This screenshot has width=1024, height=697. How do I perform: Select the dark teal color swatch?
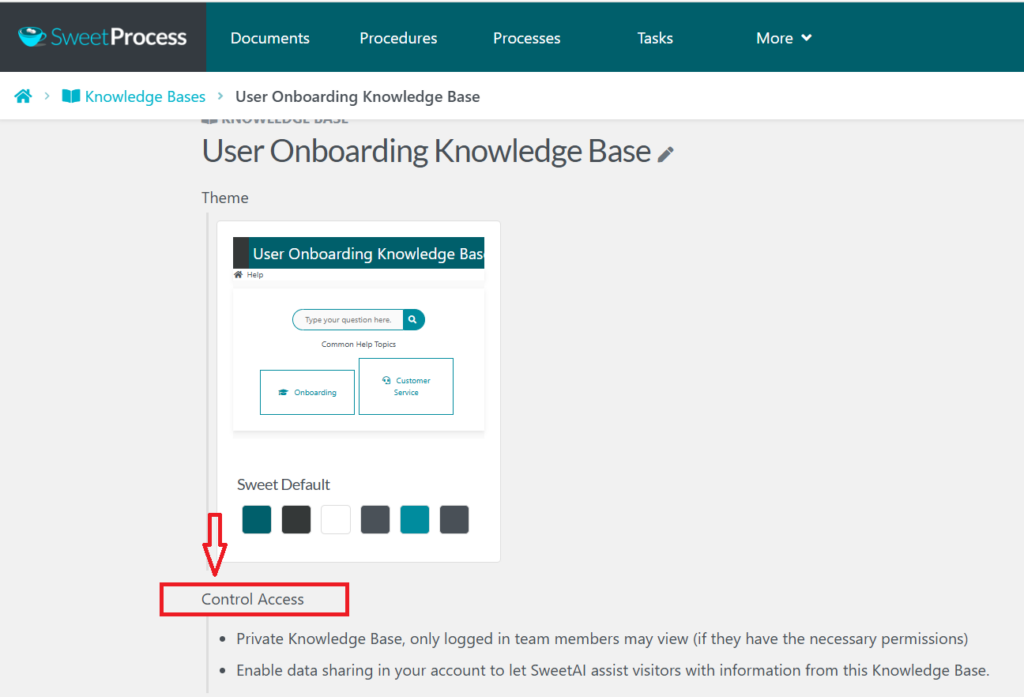257,519
